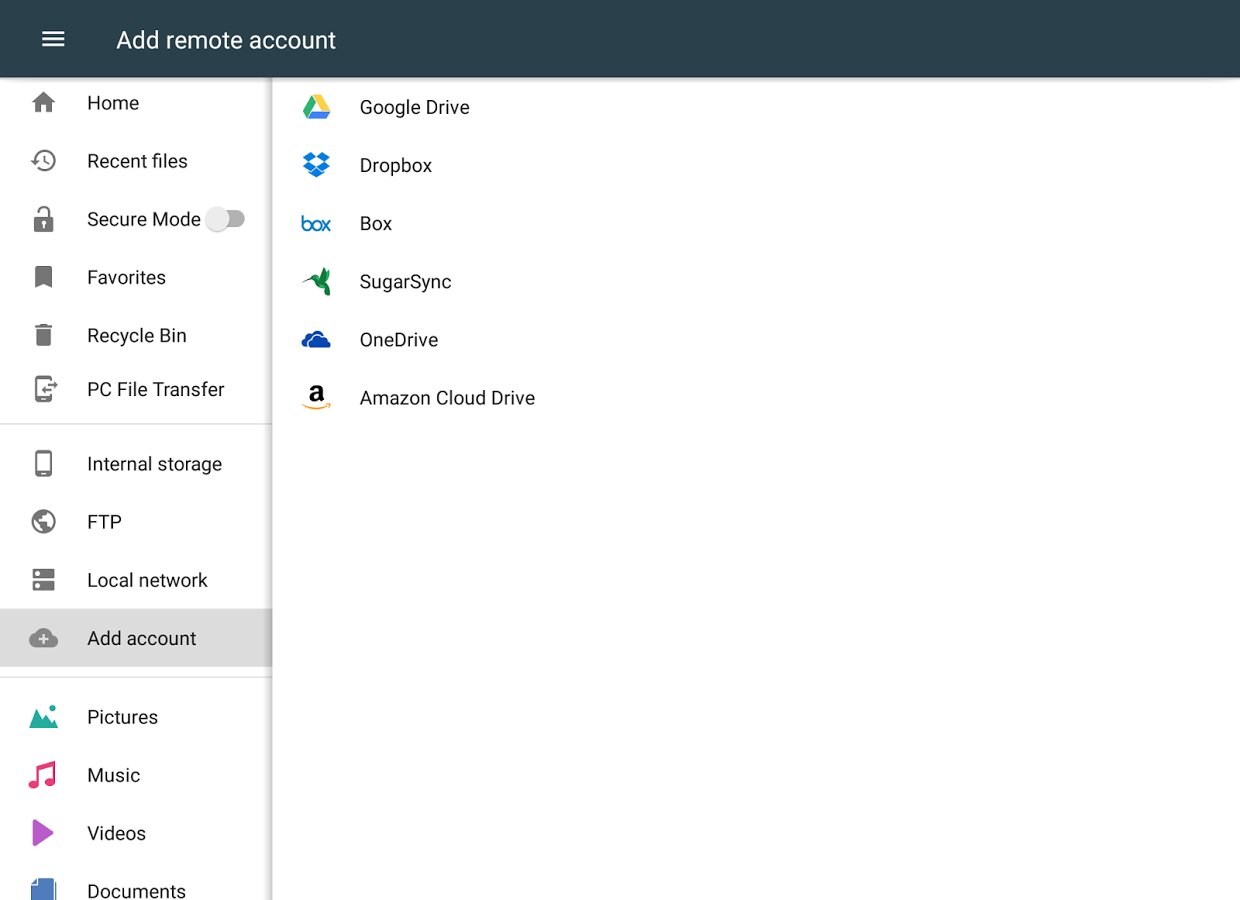Open the Music category

113,775
